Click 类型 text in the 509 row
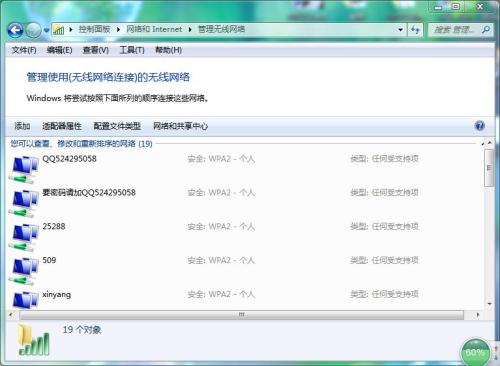The image size is (500, 366). point(384,260)
